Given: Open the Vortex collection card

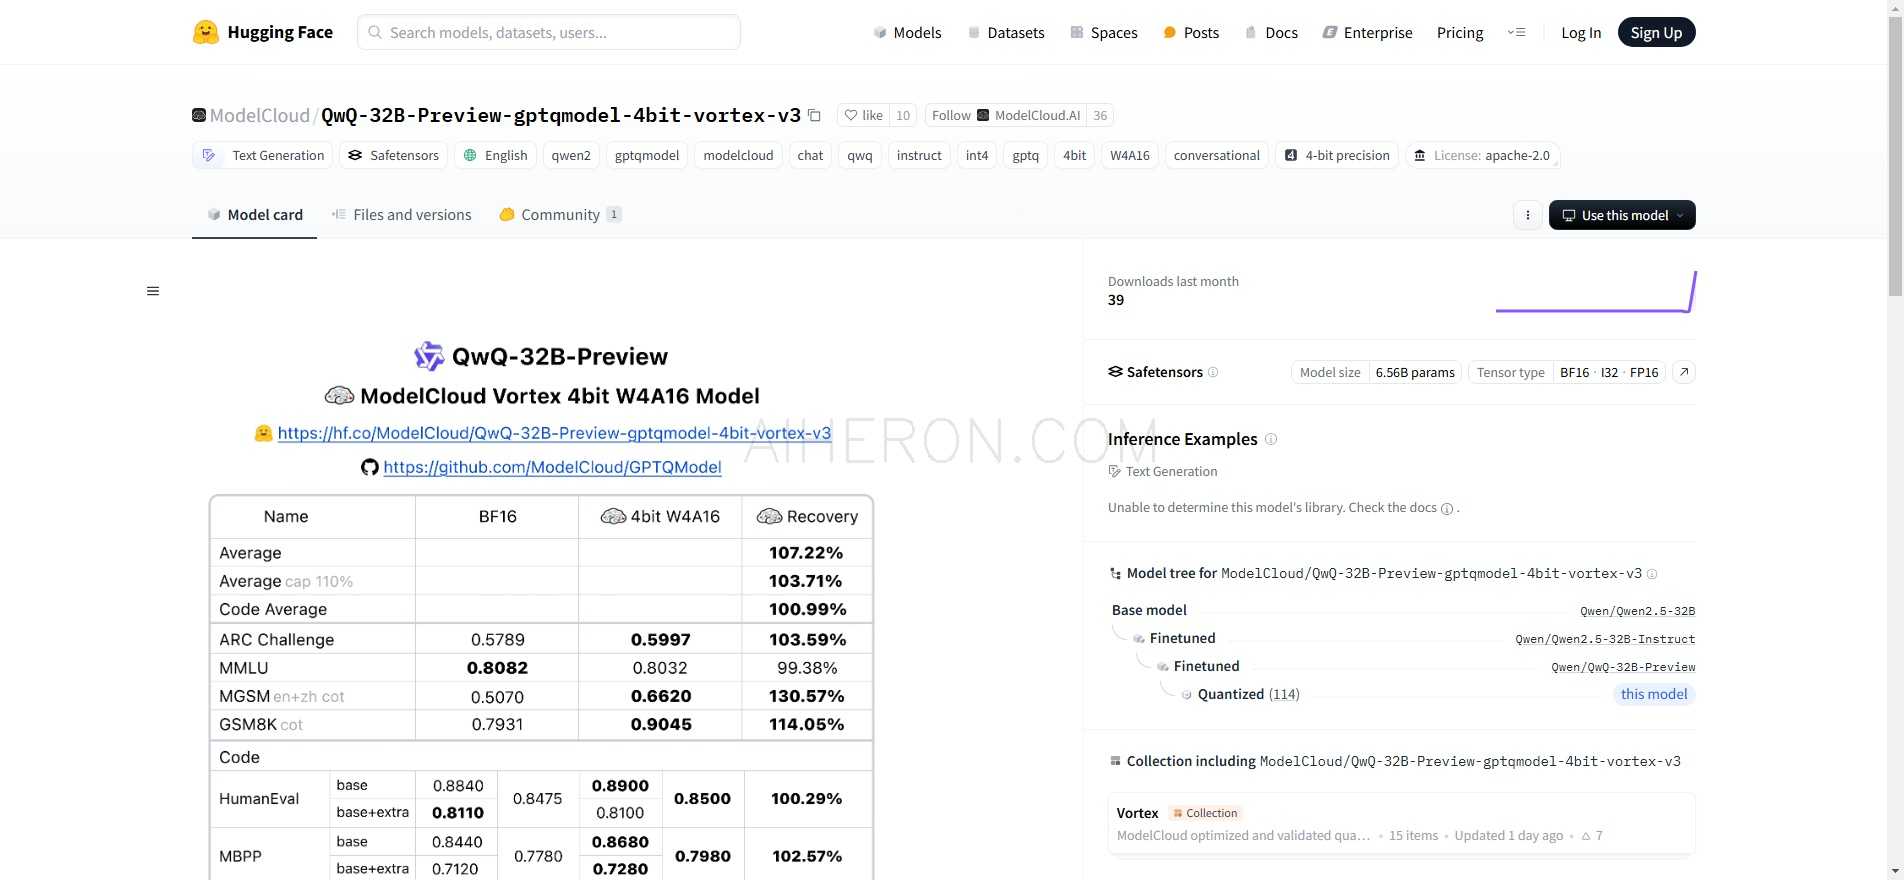Looking at the screenshot, I should coord(1401,824).
